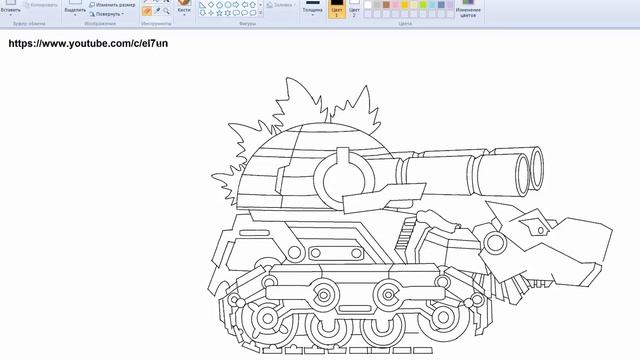Click the Изменить размер button

click(112, 5)
